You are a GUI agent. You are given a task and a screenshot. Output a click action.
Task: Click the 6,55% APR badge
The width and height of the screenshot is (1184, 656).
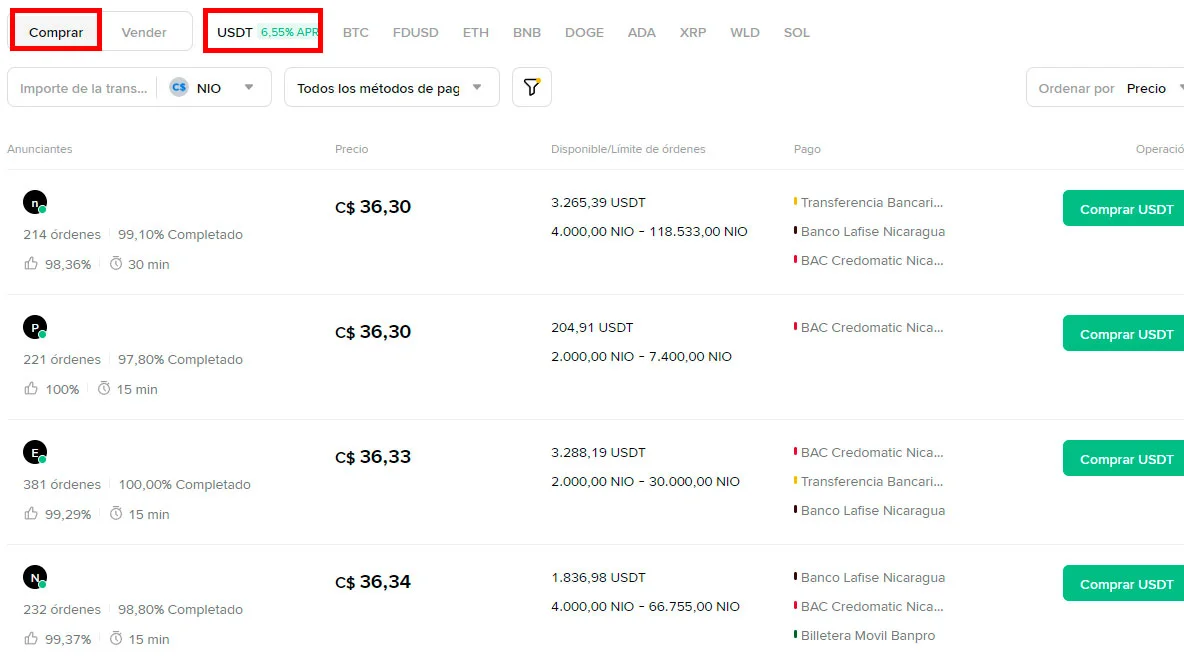pyautogui.click(x=288, y=32)
